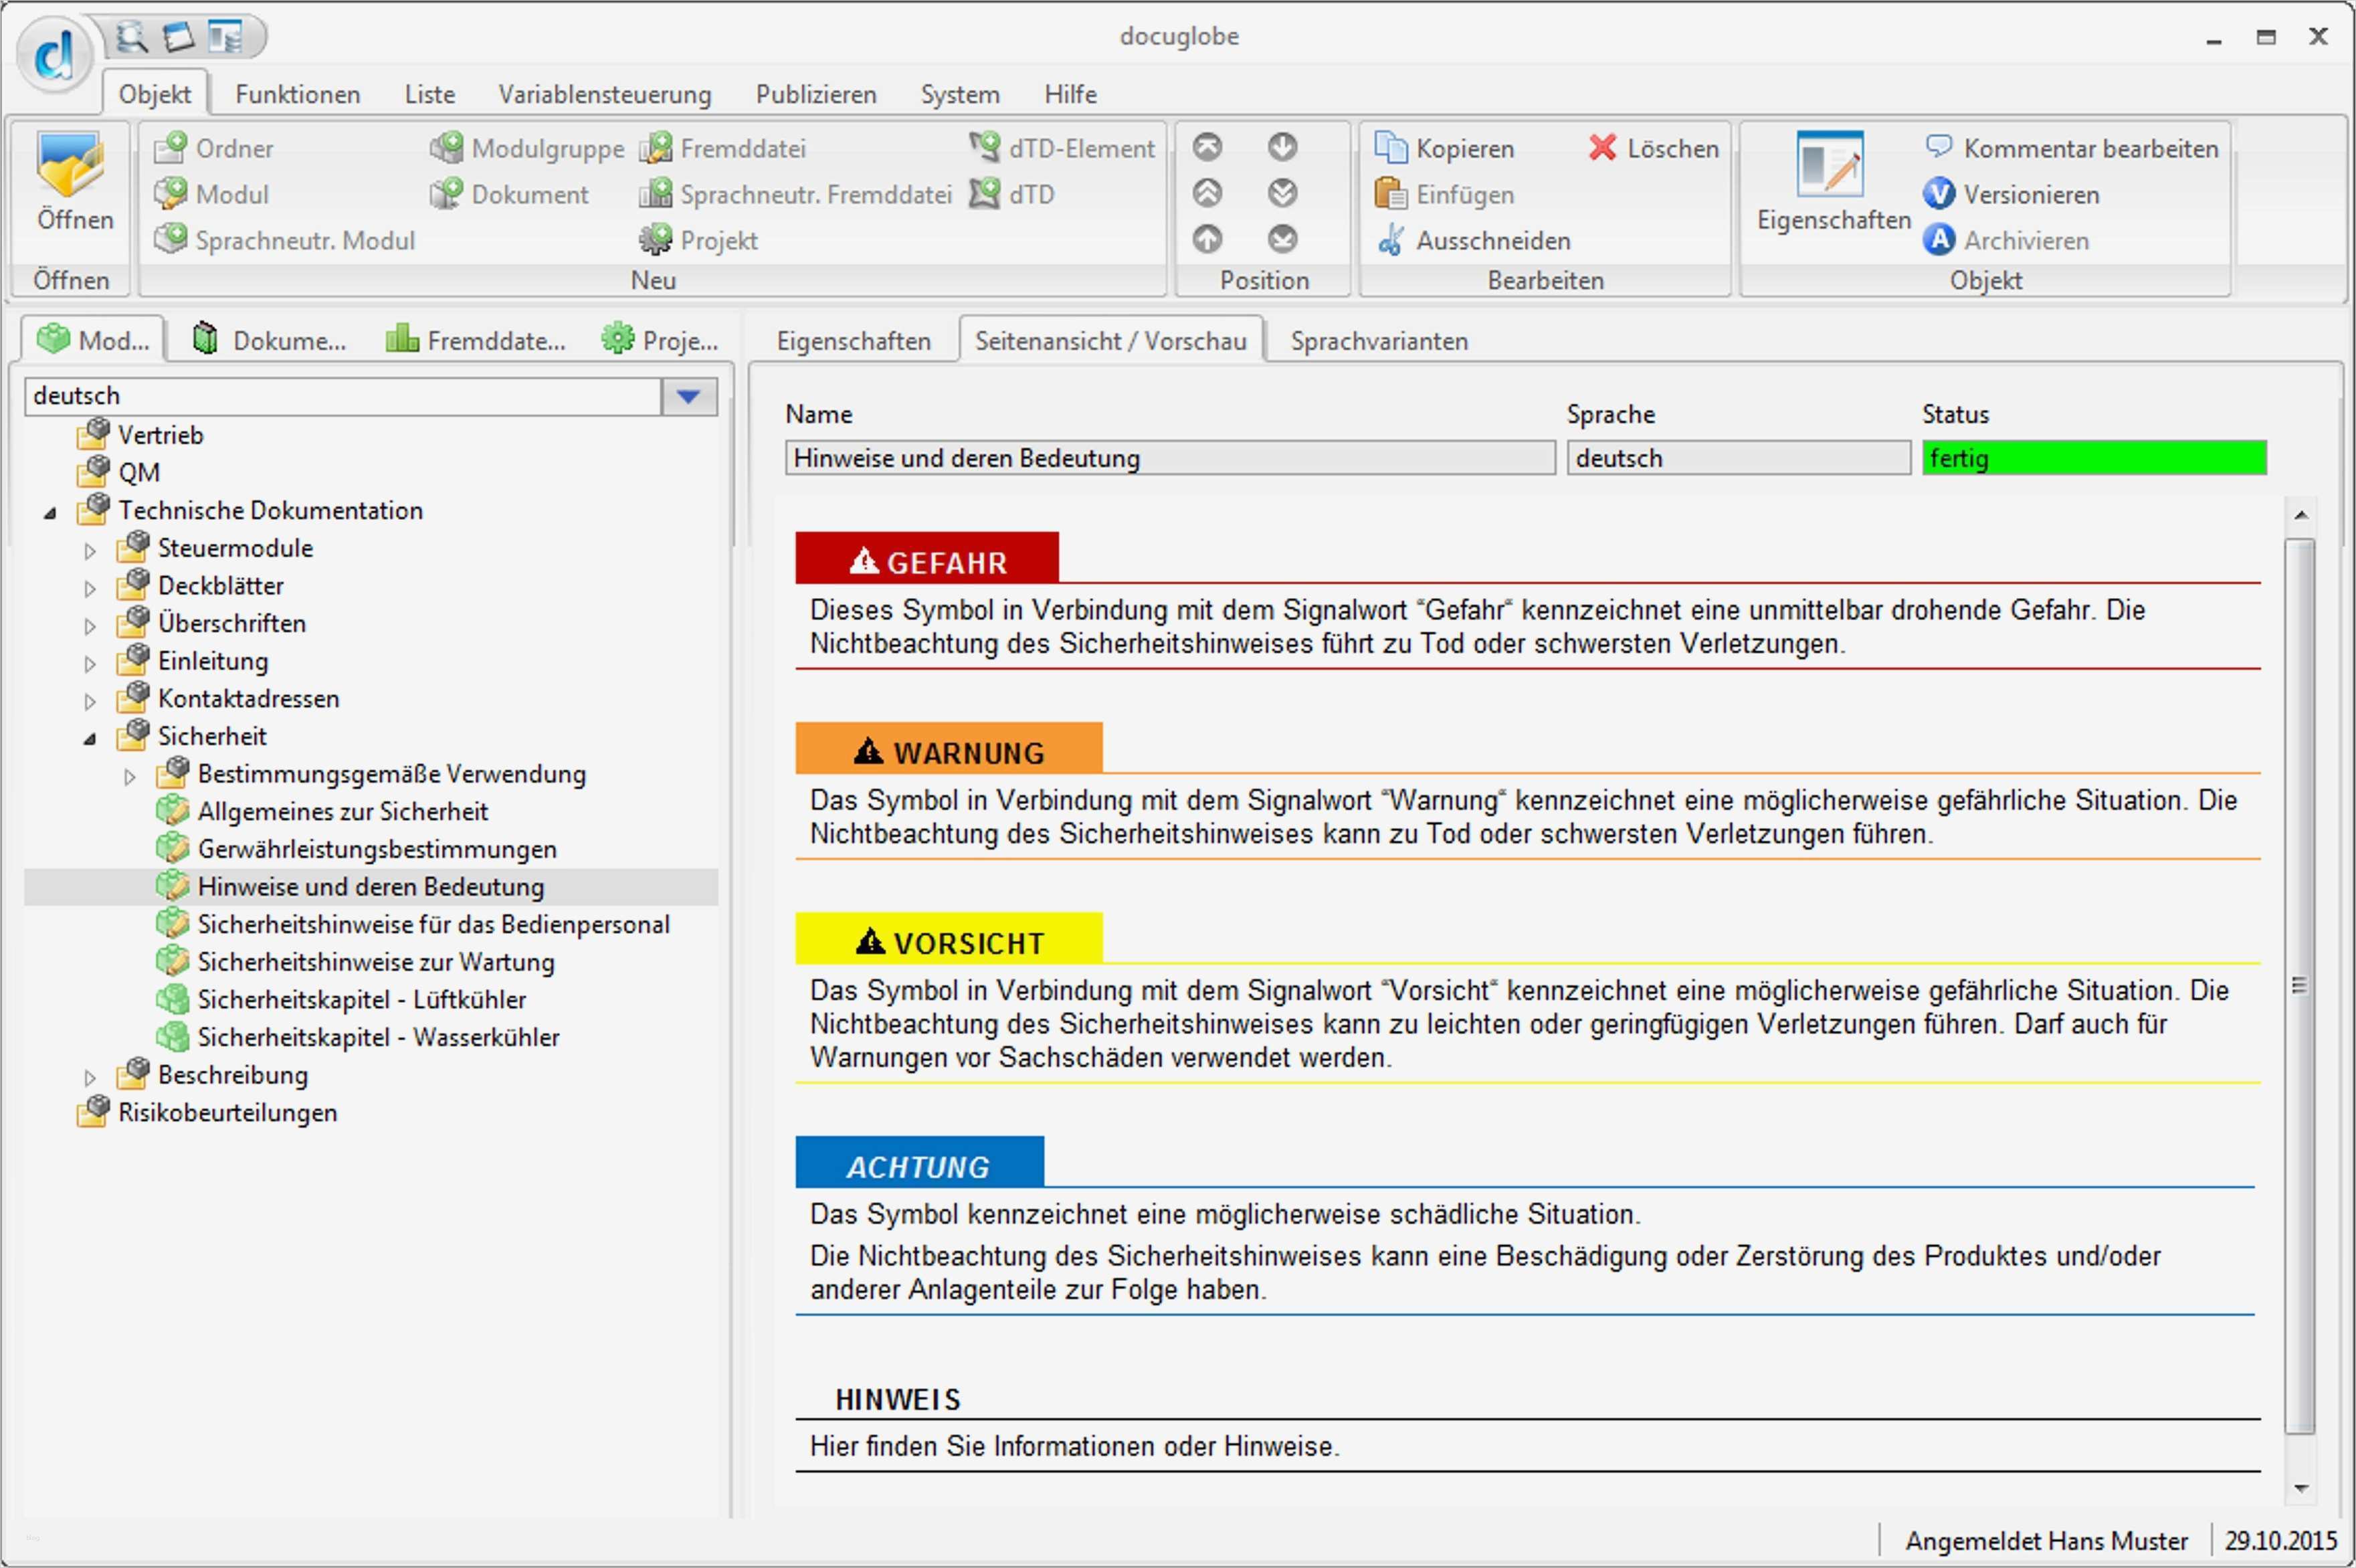Viewport: 2356px width, 1568px height.
Task: Open the deutsch language dropdown
Action: tap(687, 395)
